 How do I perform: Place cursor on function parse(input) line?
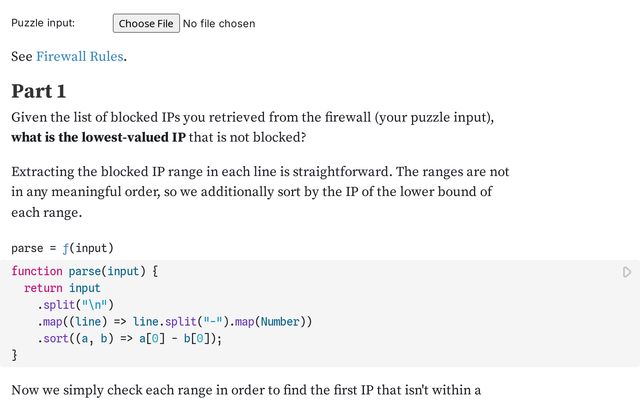tap(85, 271)
